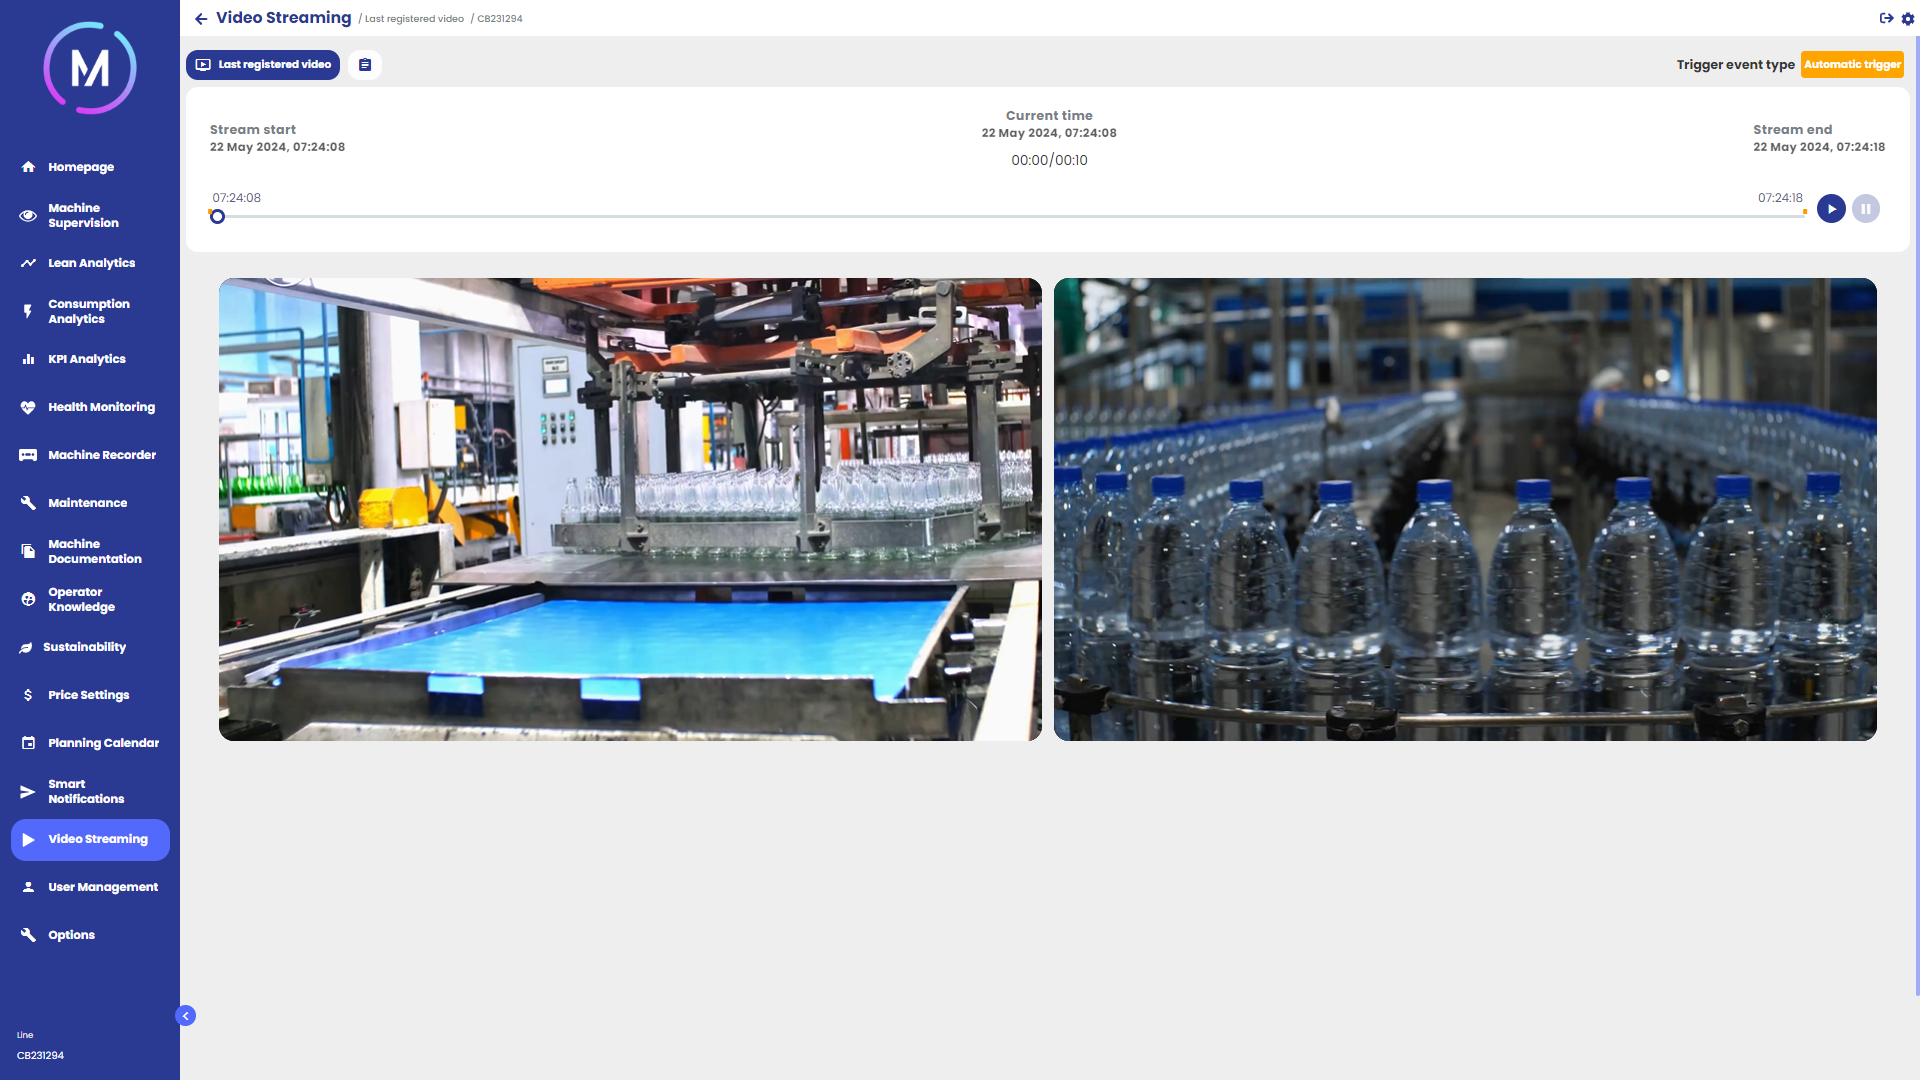1920x1080 pixels.
Task: Click the Health Monitoring heart icon
Action: 28,407
